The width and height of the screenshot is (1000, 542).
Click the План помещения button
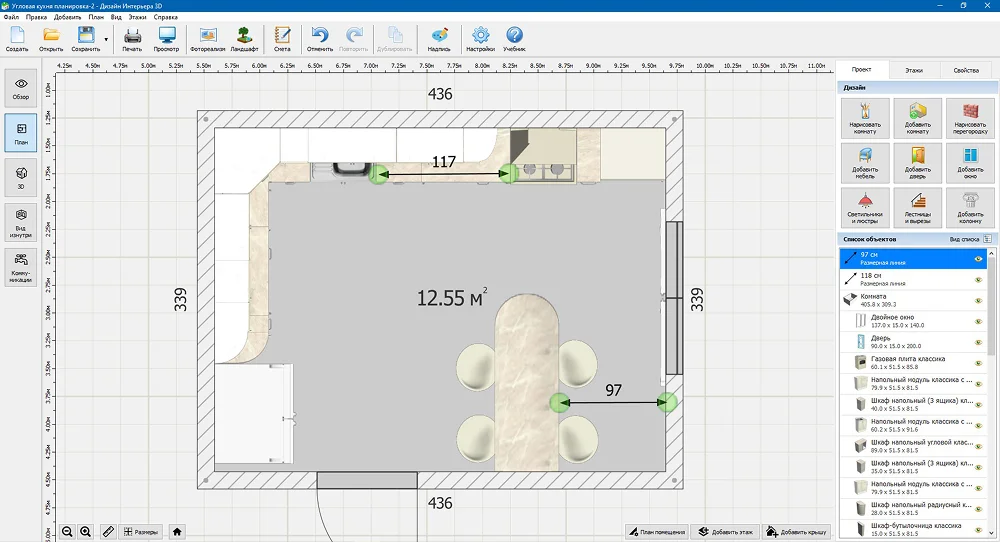[x=655, y=531]
